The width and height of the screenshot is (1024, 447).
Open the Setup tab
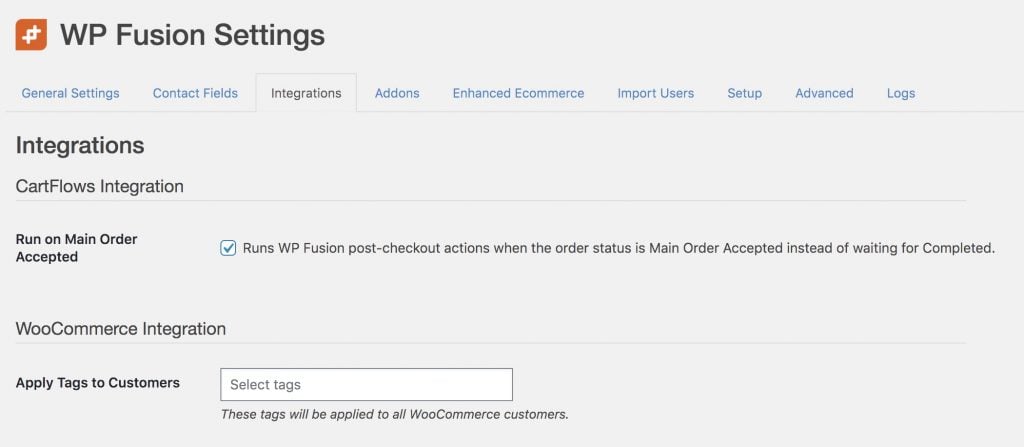click(744, 93)
